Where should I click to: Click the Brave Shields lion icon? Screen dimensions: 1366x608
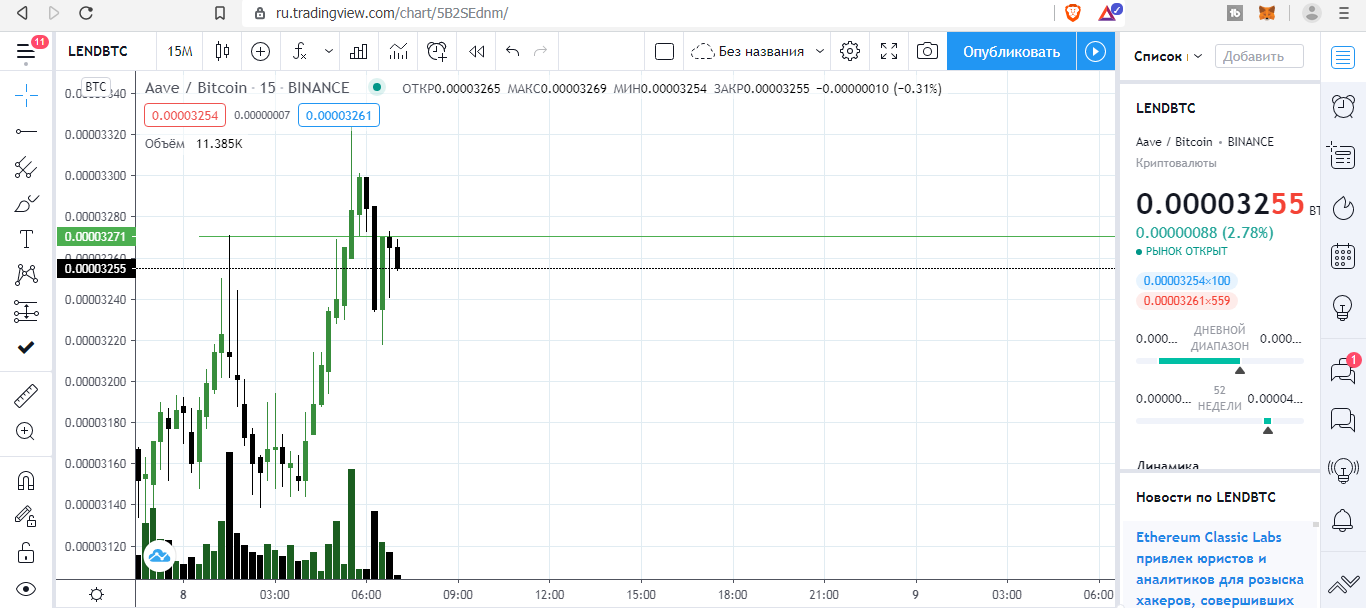[x=1073, y=13]
